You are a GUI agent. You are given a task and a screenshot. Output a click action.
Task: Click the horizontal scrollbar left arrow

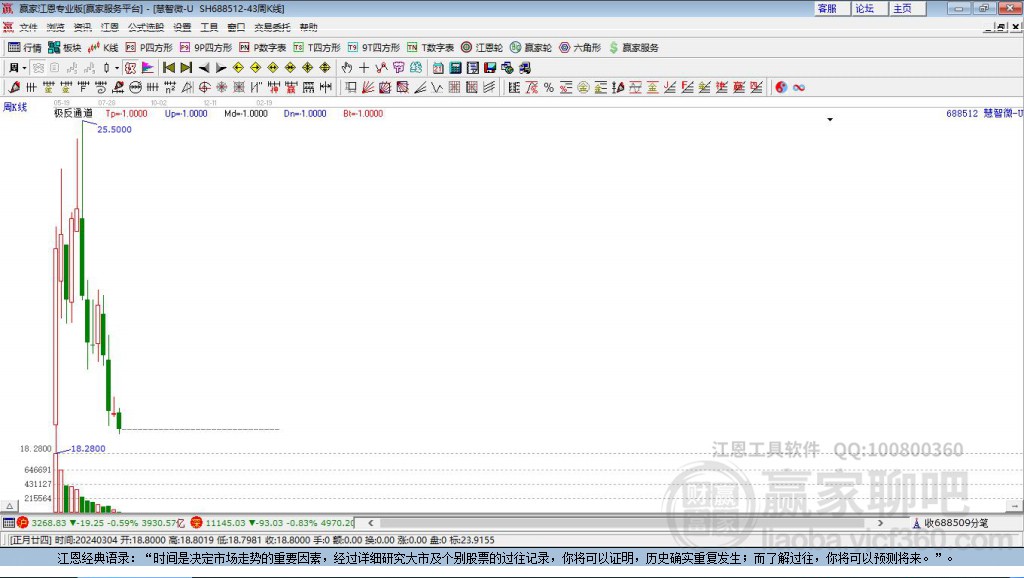coord(371,523)
